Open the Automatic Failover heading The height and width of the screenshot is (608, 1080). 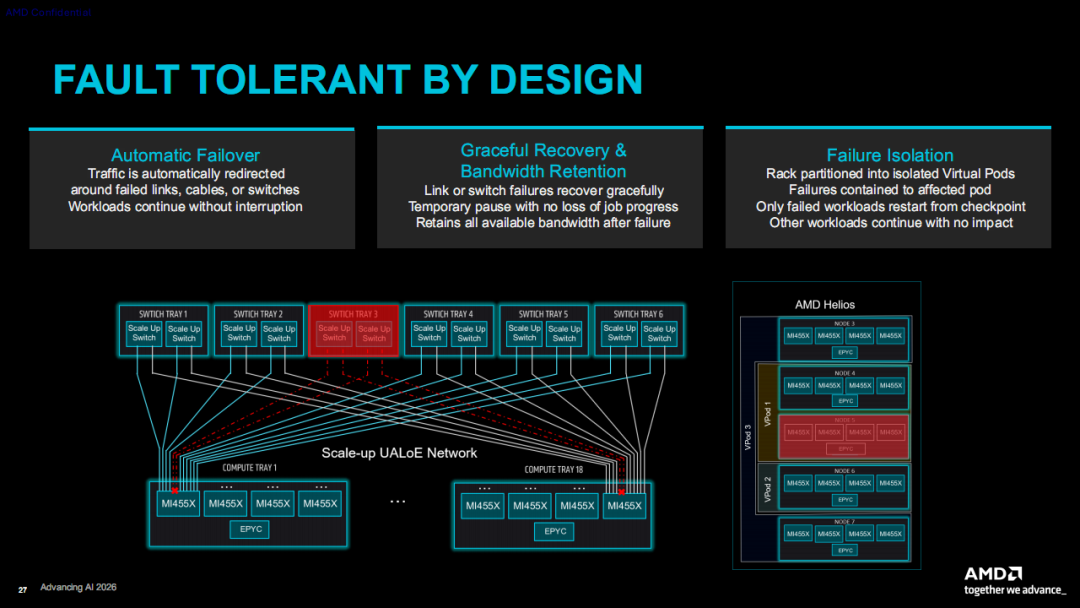coord(185,156)
